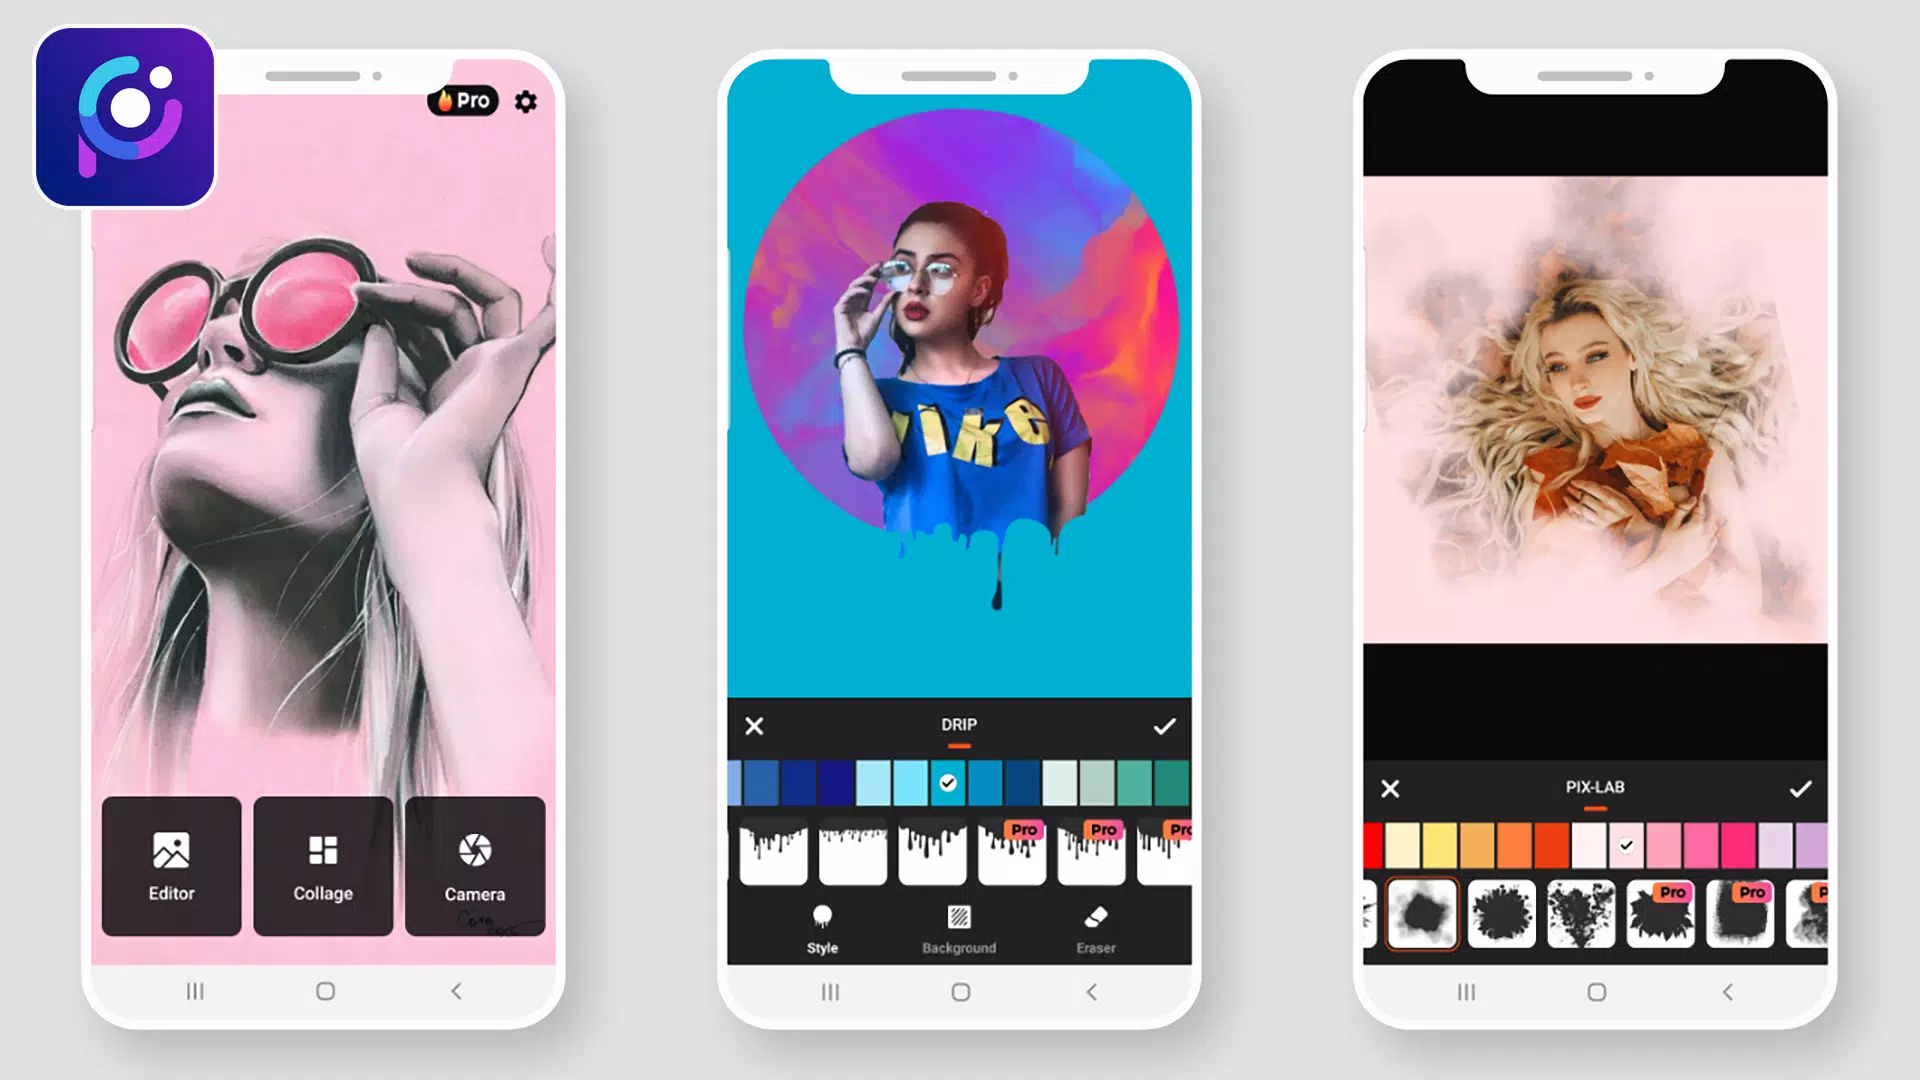This screenshot has height=1080, width=1920.
Task: Click the Style tab in DRIP panel
Action: 819,930
